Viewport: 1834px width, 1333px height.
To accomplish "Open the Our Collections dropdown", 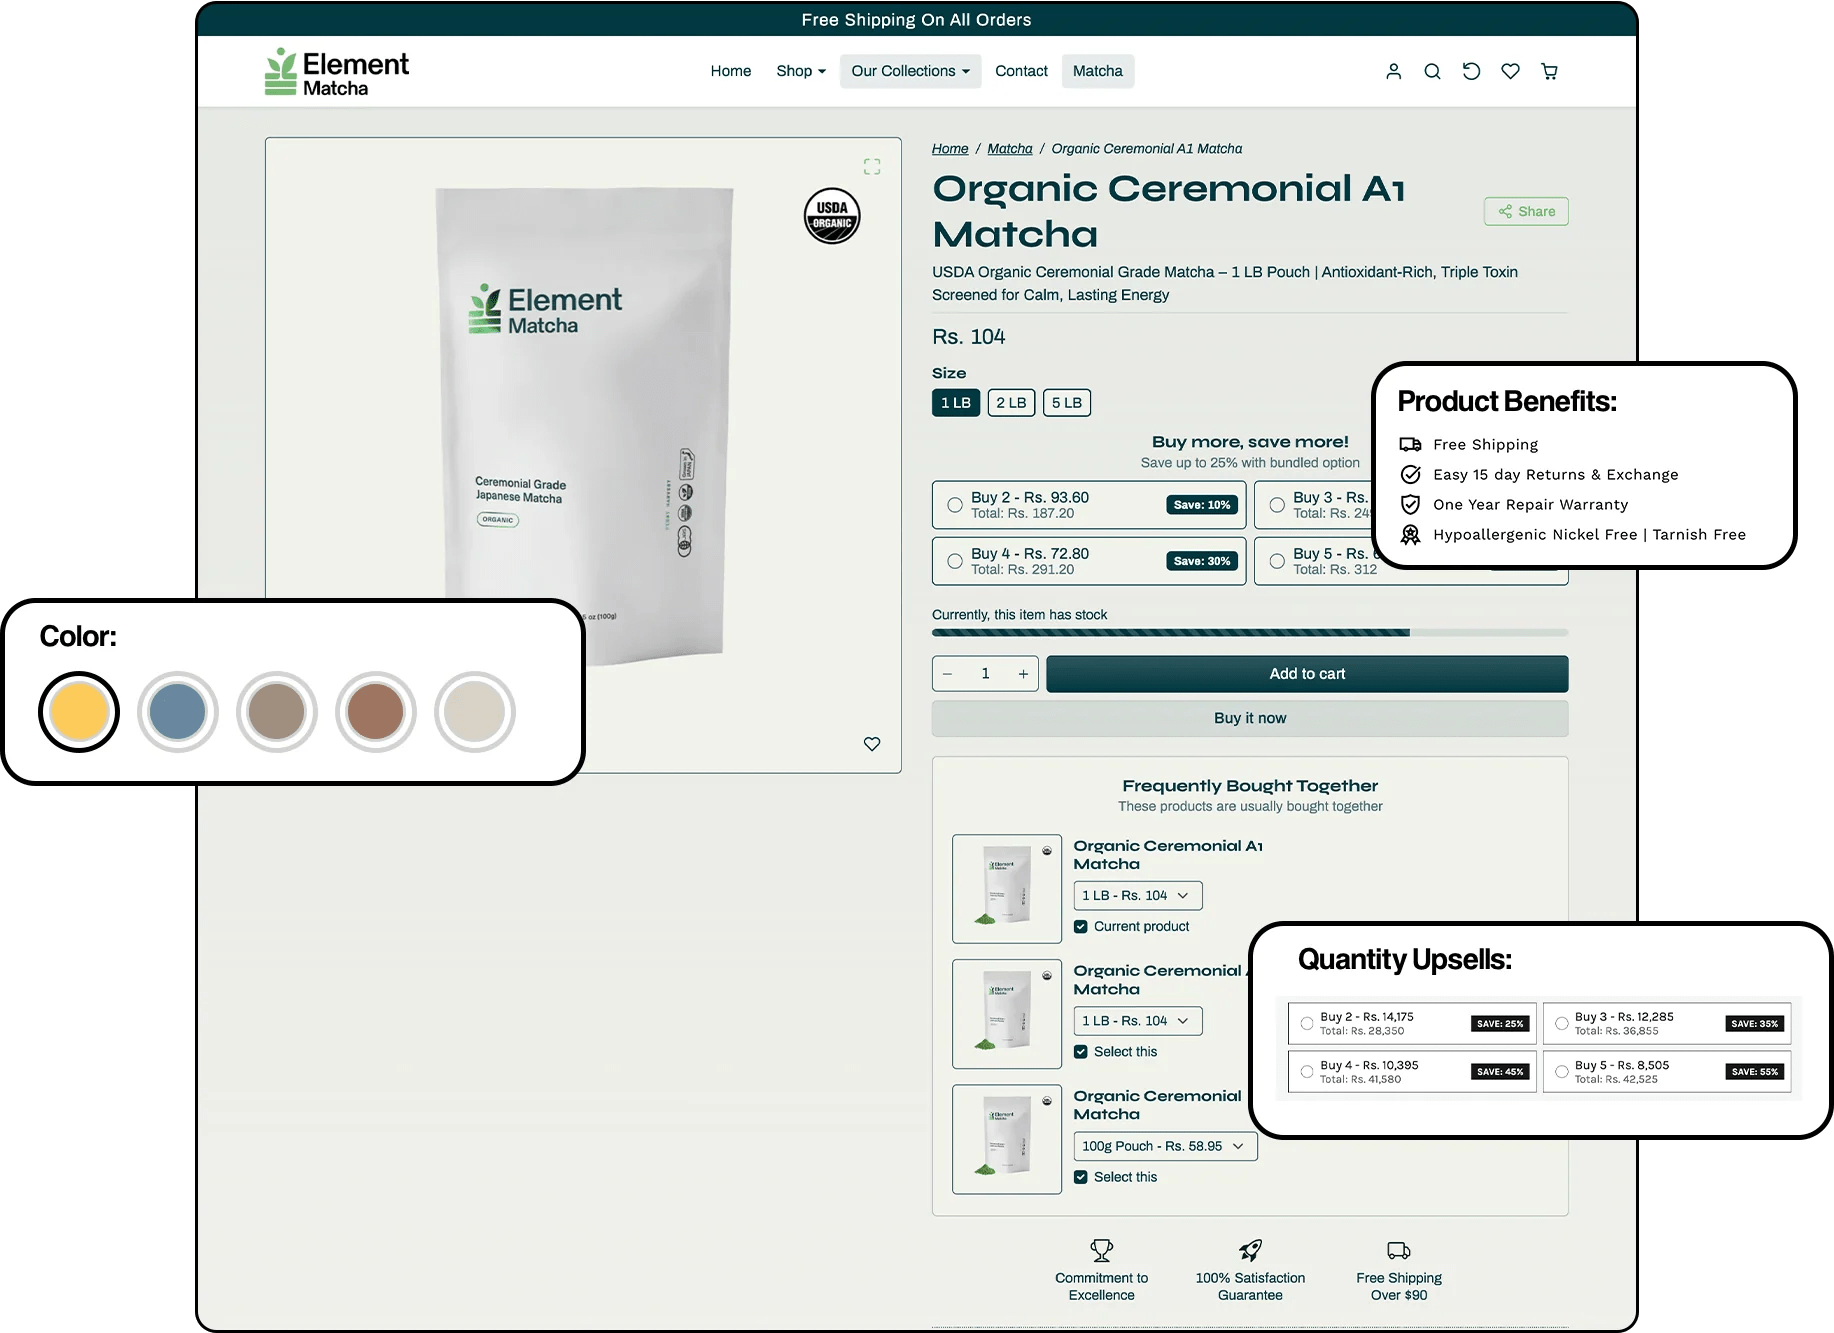I will pyautogui.click(x=910, y=71).
